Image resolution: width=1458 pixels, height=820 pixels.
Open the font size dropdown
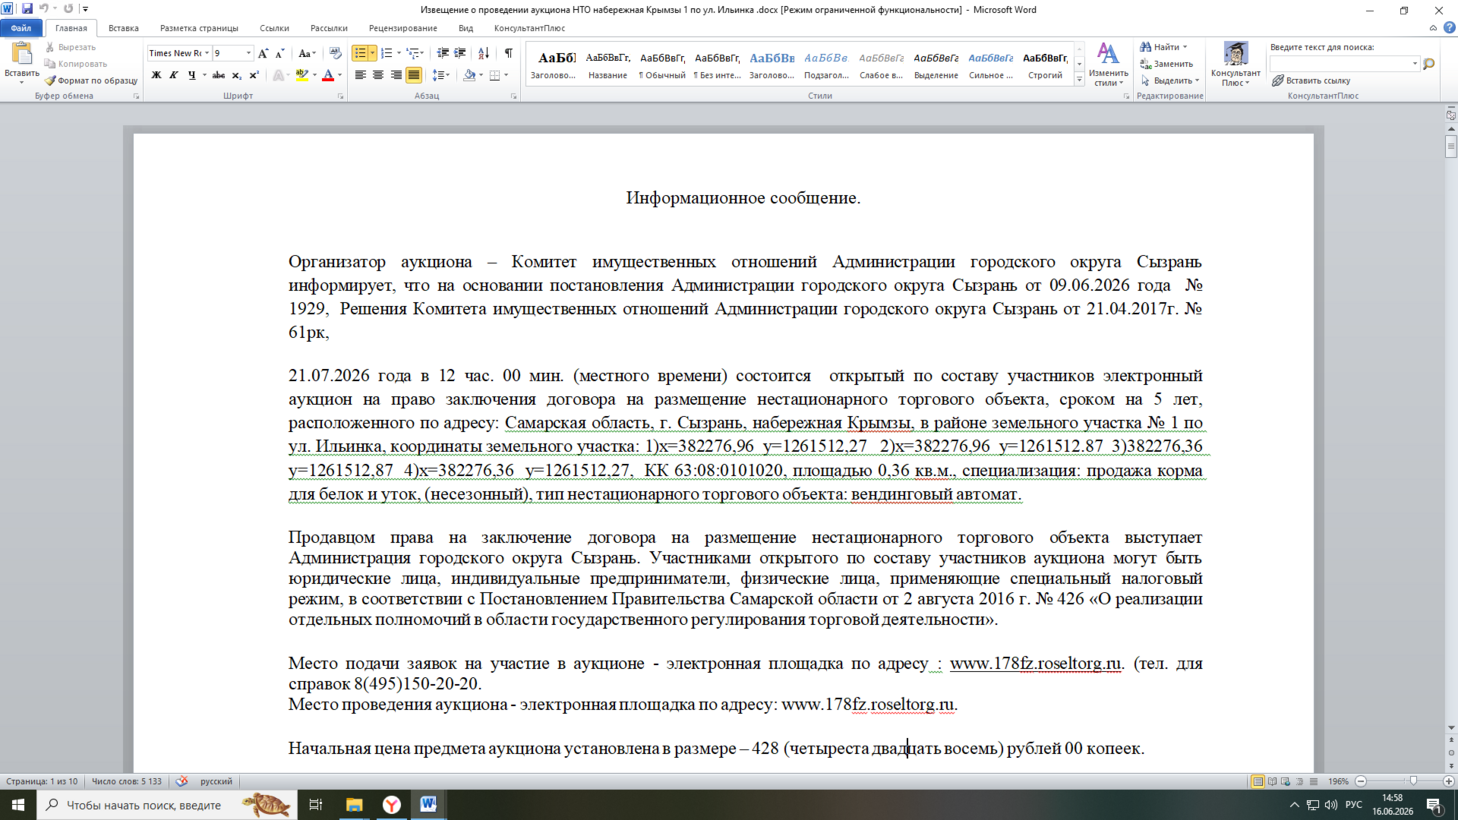click(248, 53)
